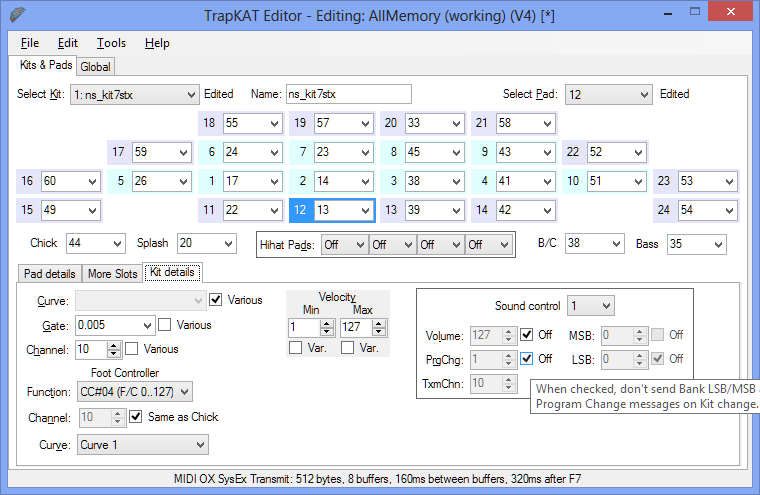Select pad number 11 label

(x=209, y=210)
